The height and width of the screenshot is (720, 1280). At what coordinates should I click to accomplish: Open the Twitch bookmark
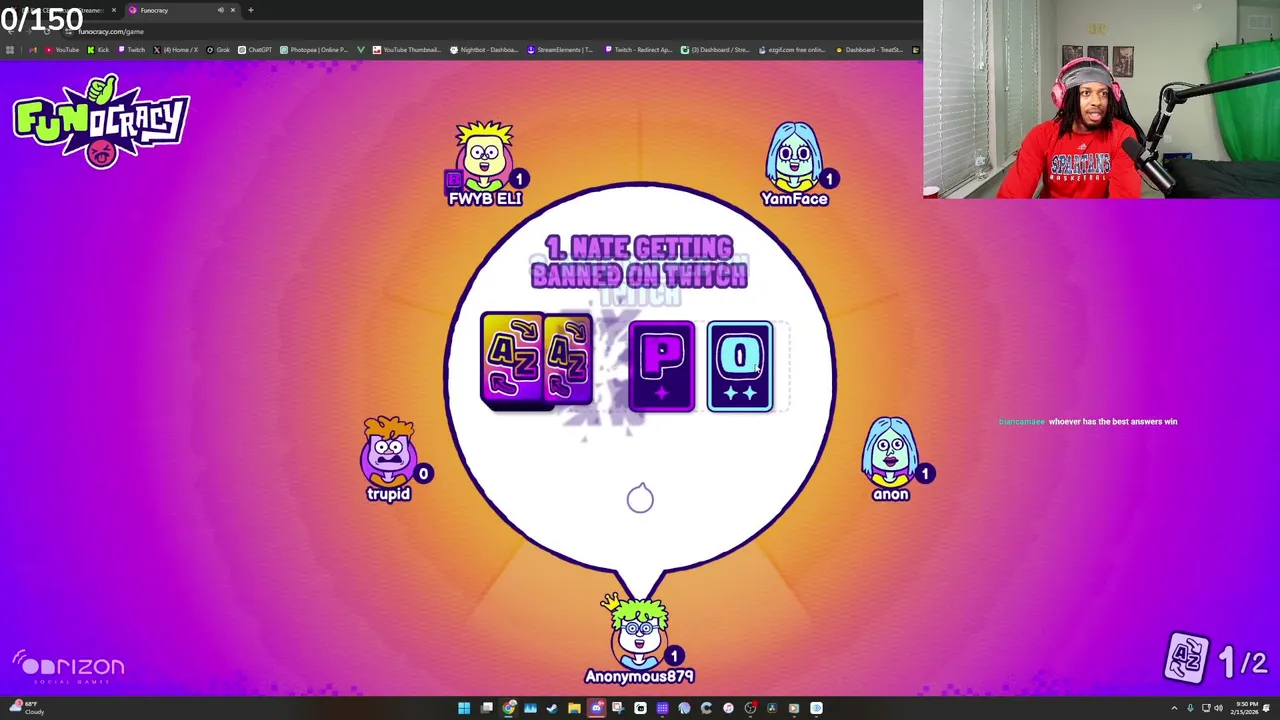click(130, 49)
